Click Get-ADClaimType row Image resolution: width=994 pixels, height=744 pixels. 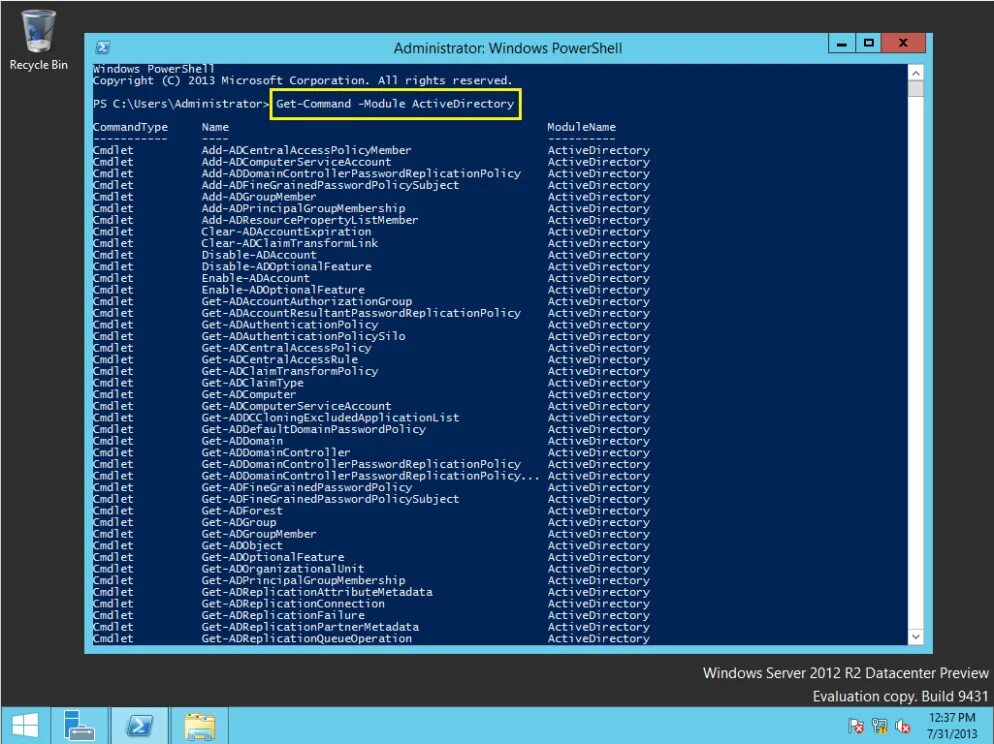pyautogui.click(x=371, y=382)
